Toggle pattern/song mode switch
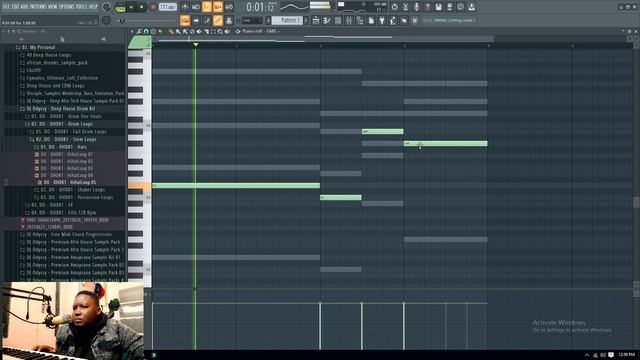This screenshot has height=360, width=640. click(x=120, y=7)
